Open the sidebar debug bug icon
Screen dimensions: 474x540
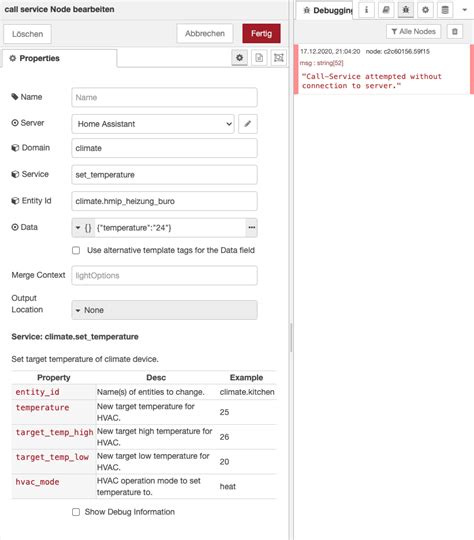tap(405, 10)
